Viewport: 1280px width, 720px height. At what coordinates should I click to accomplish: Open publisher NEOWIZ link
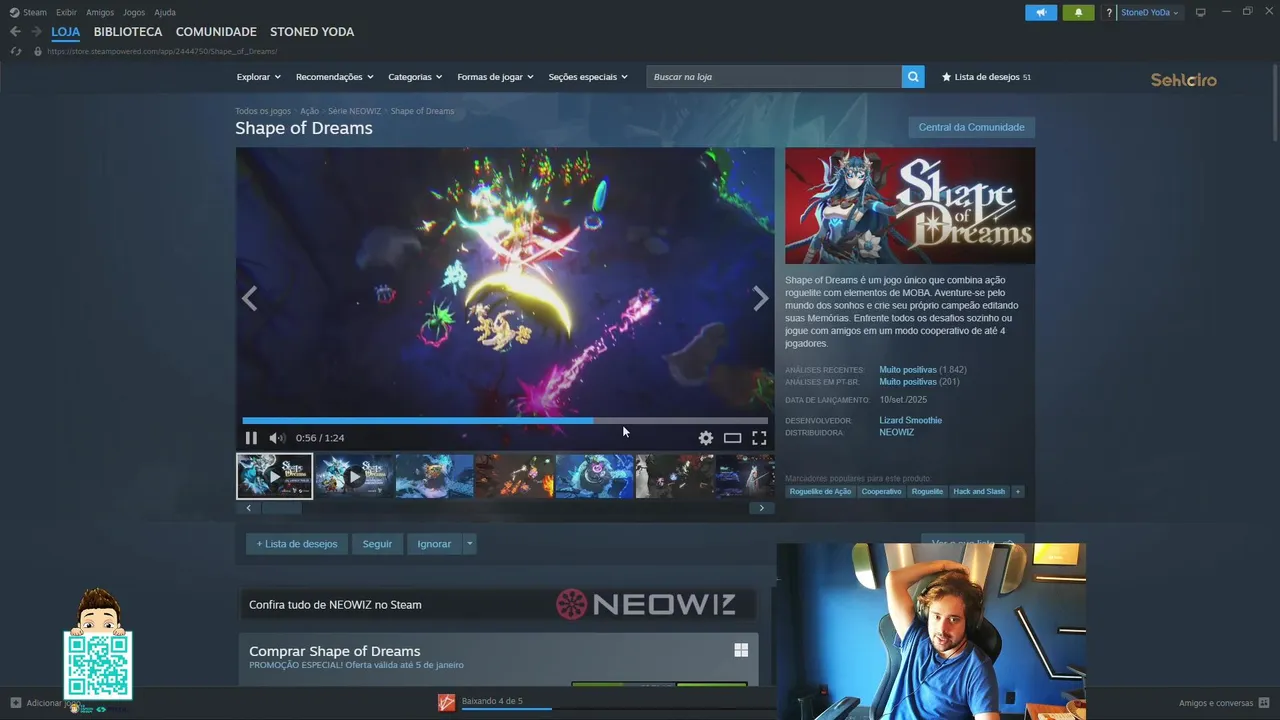click(896, 432)
